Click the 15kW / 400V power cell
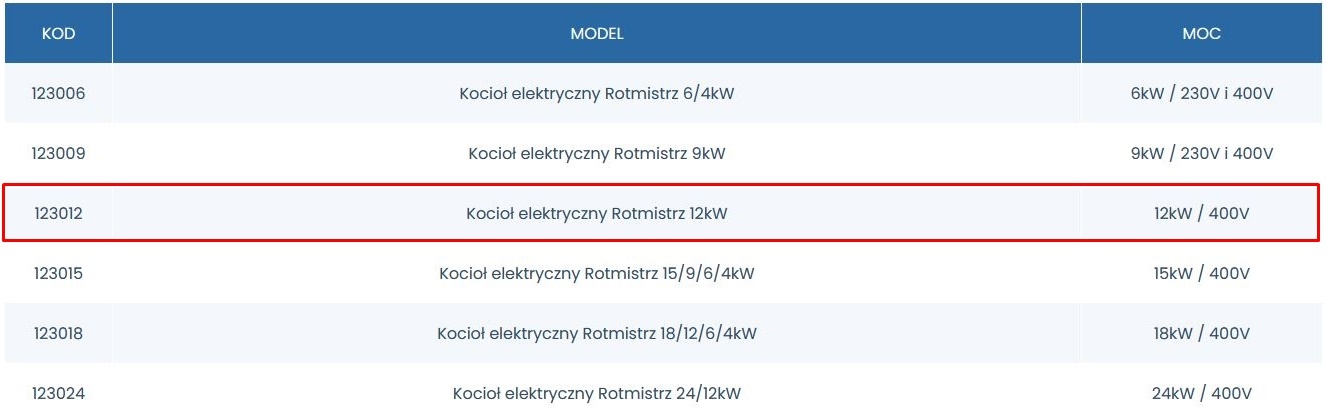1326x408 pixels. [x=1201, y=273]
